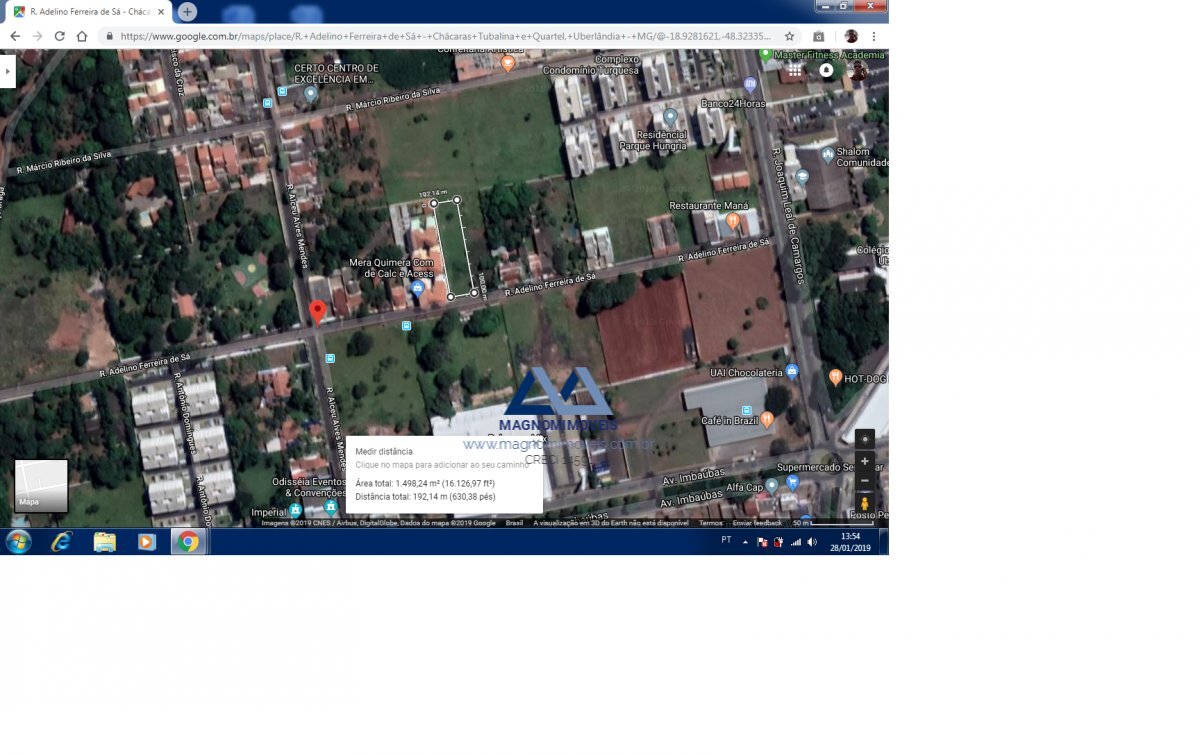Image resolution: width=1200 pixels, height=755 pixels.
Task: Click the Termos link in footer
Action: [x=710, y=523]
